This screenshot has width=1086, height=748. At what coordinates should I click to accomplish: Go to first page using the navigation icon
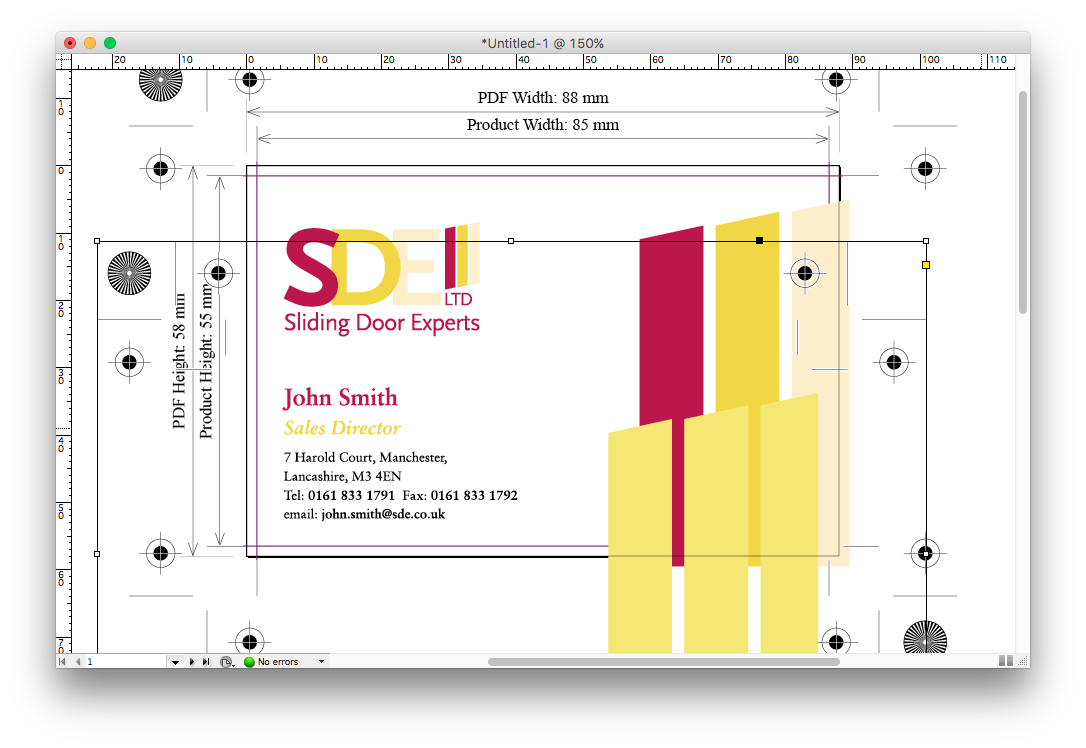[x=62, y=661]
